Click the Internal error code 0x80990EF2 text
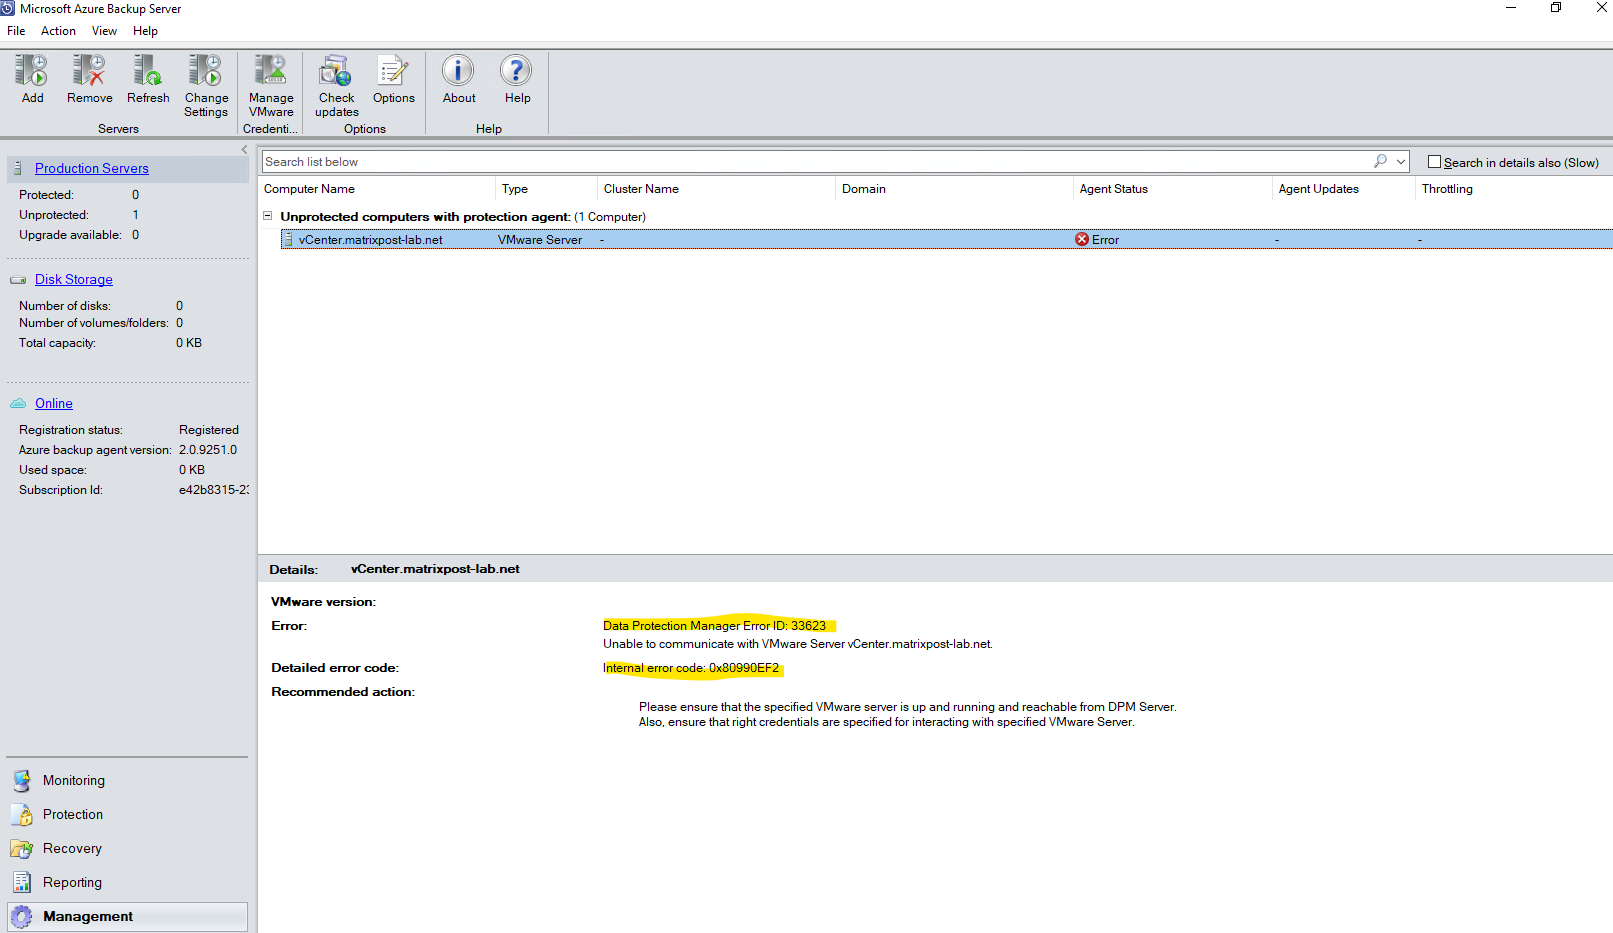1613x933 pixels. pos(690,668)
